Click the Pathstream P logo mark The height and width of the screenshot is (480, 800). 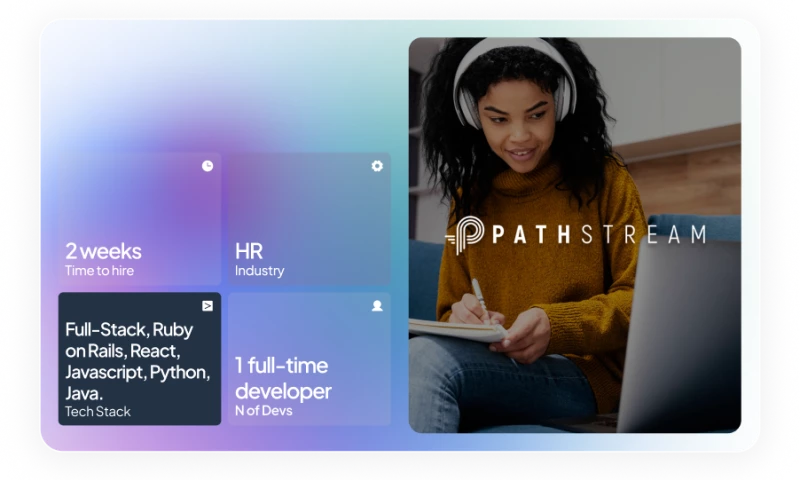[x=465, y=235]
